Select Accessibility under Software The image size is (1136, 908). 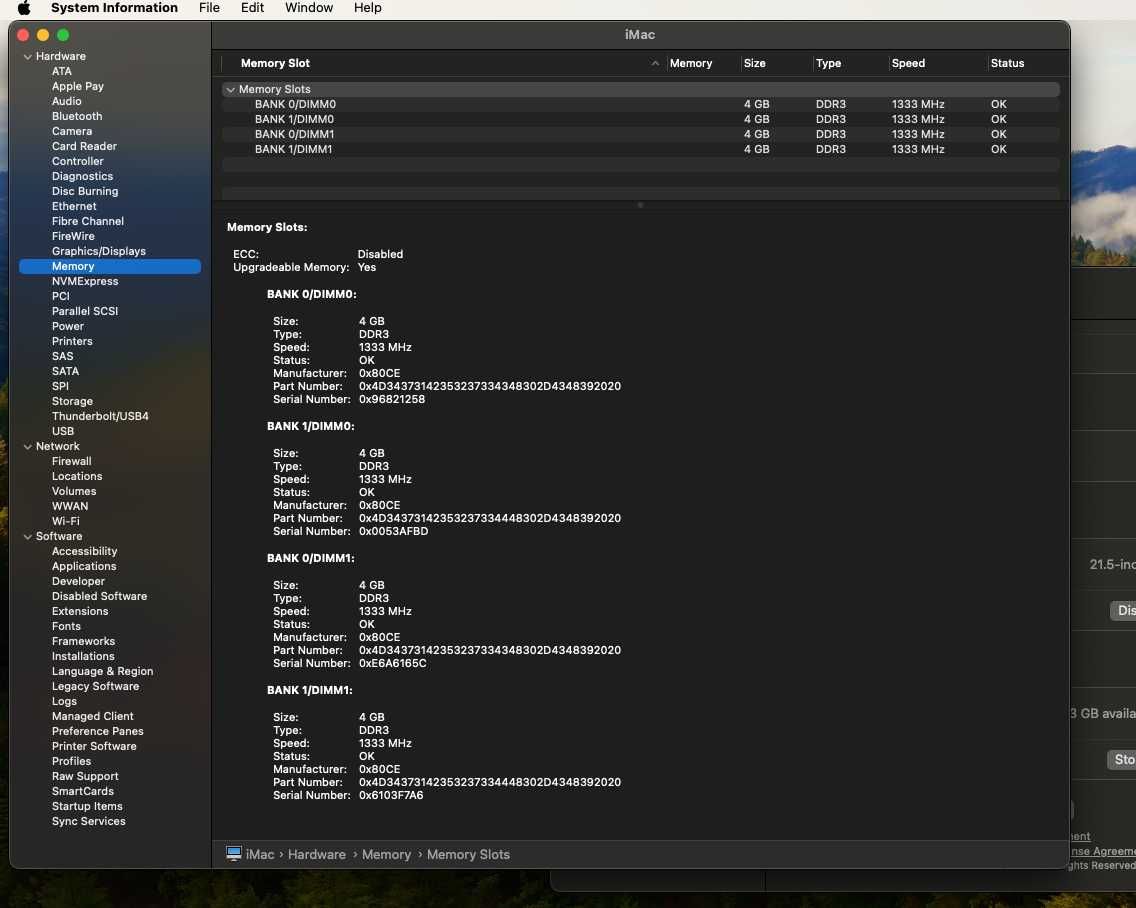(84, 551)
